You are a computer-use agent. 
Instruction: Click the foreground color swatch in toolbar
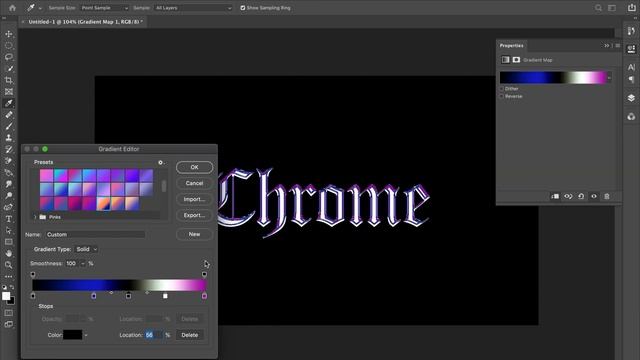6,296
